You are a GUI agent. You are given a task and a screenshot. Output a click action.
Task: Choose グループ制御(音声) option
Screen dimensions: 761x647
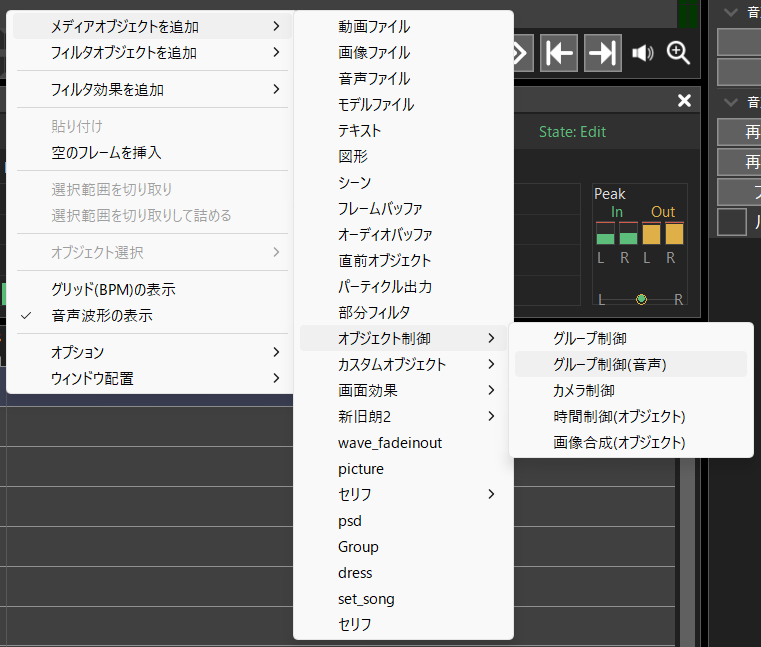pyautogui.click(x=631, y=365)
